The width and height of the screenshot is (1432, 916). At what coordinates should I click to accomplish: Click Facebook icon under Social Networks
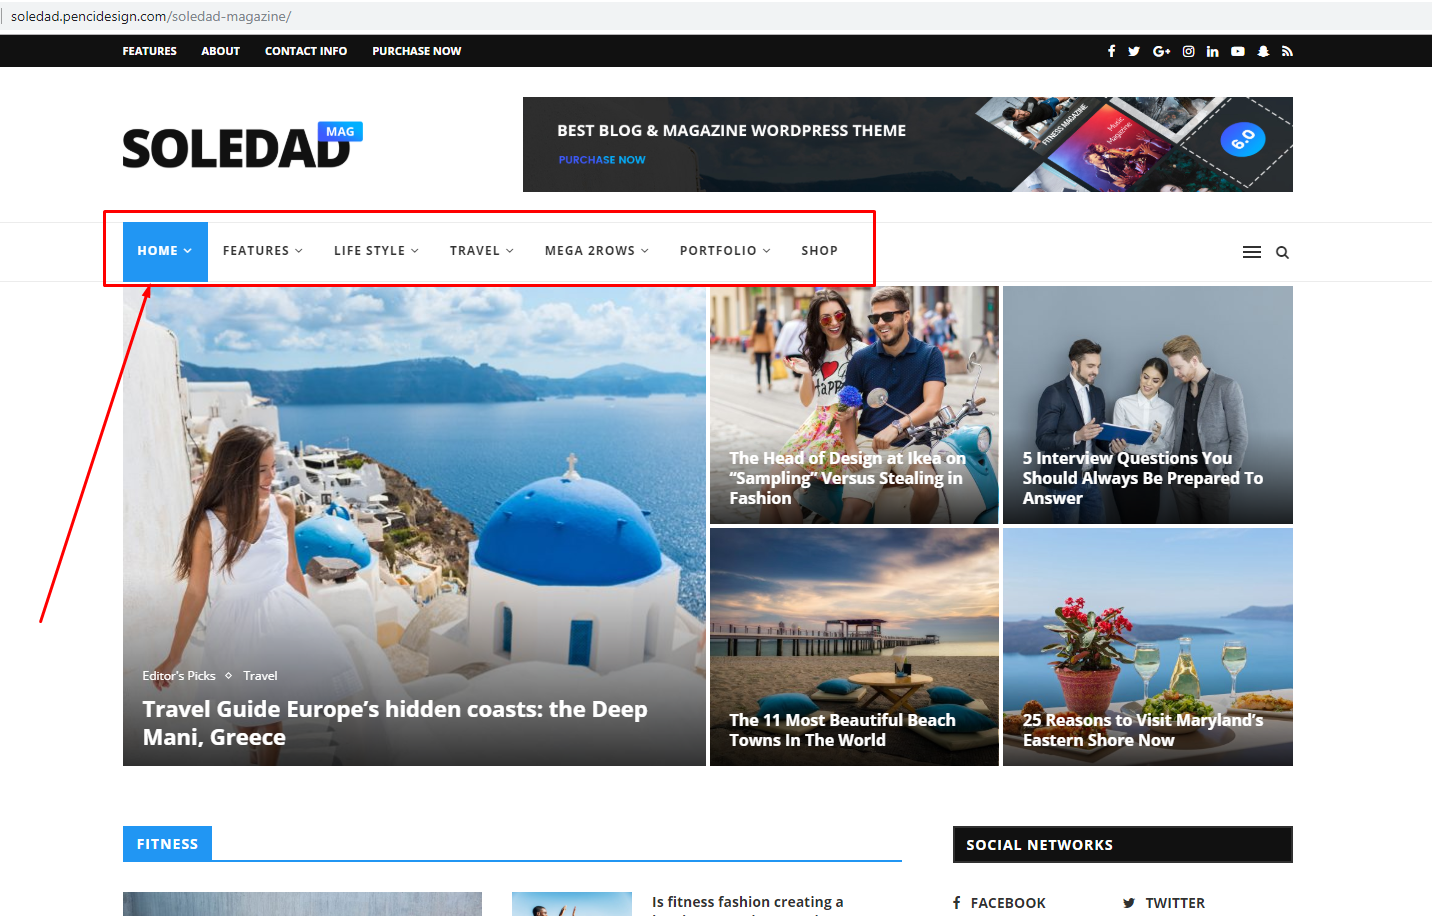[x=957, y=903]
